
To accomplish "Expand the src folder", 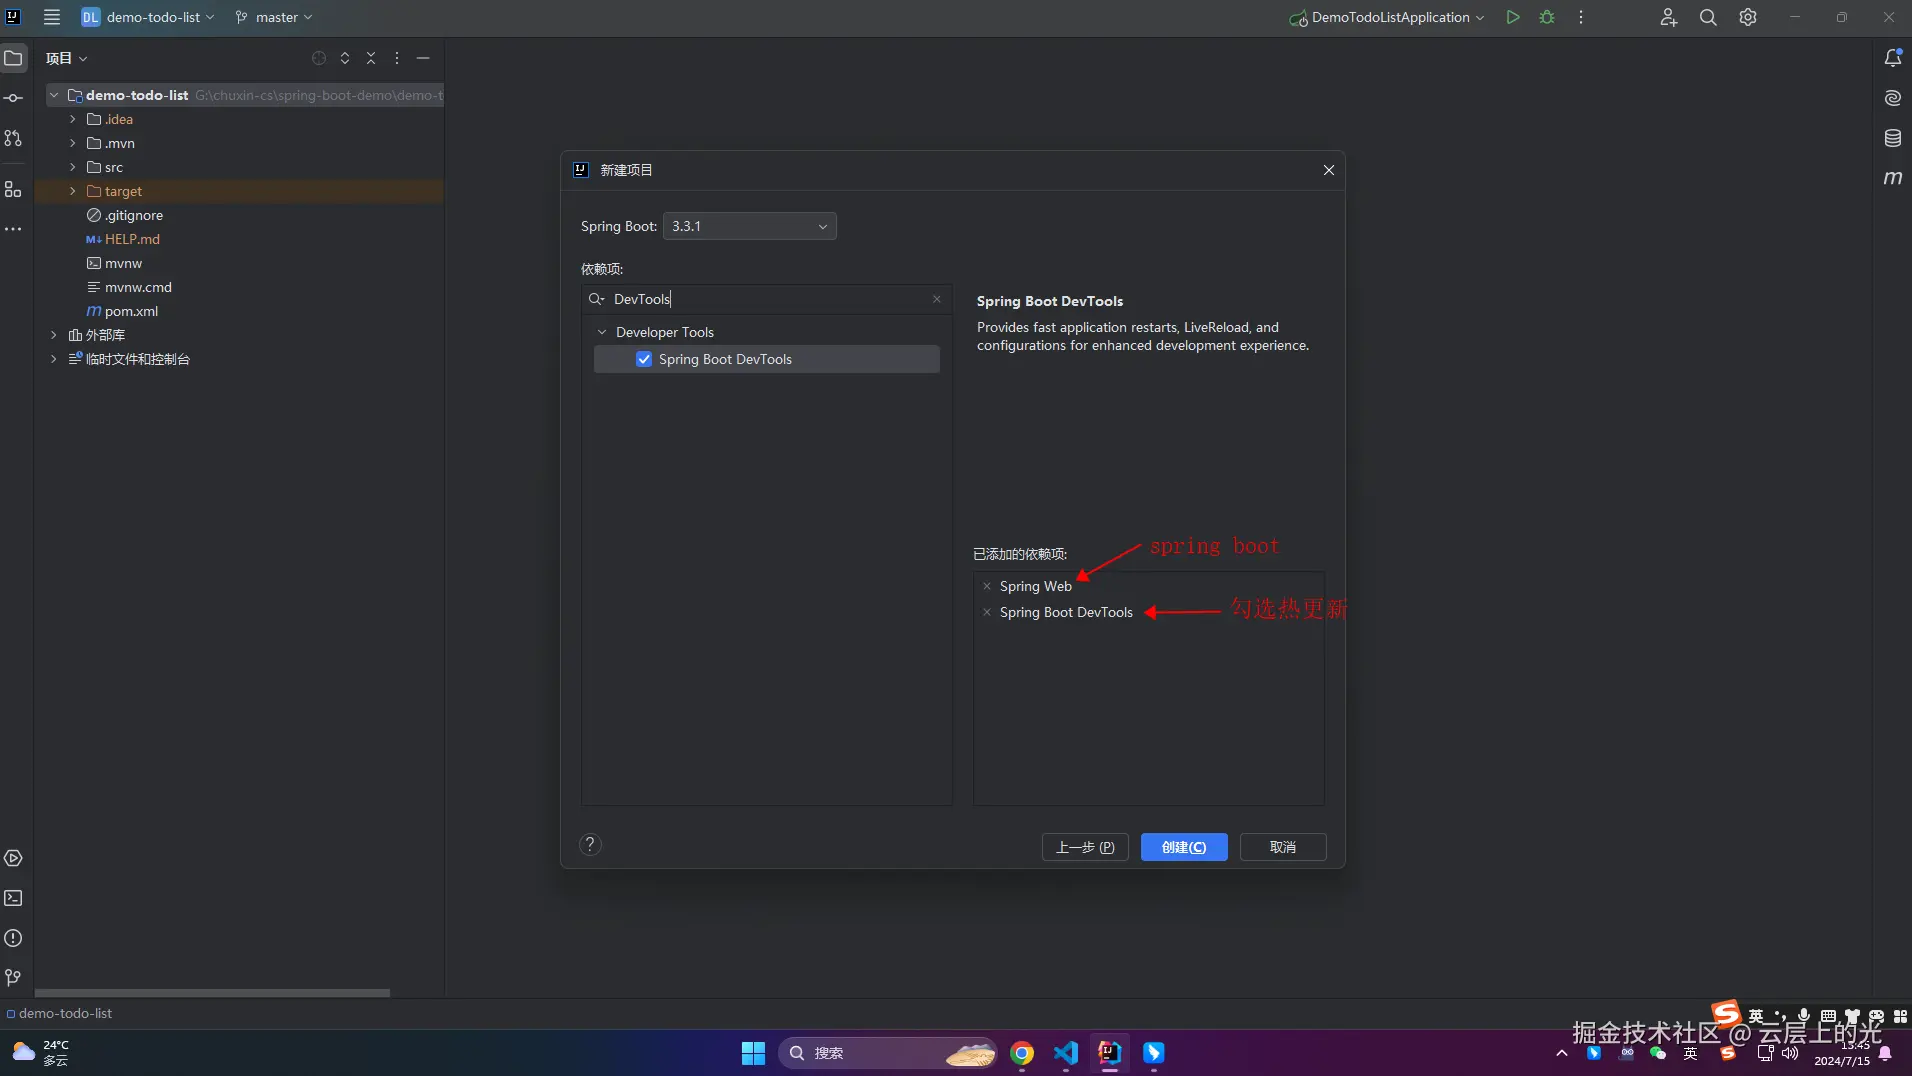I will coord(72,167).
